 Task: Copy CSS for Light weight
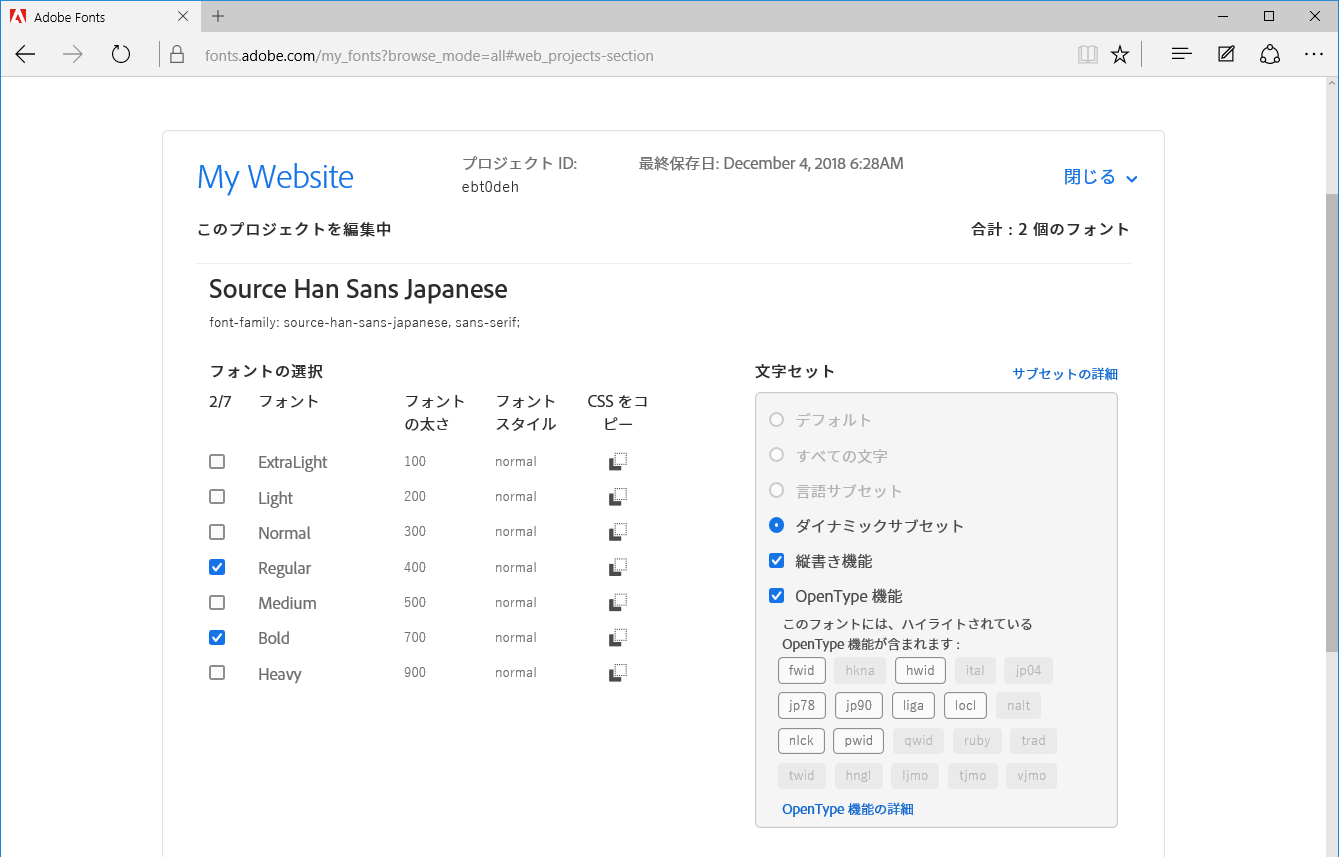click(x=618, y=497)
